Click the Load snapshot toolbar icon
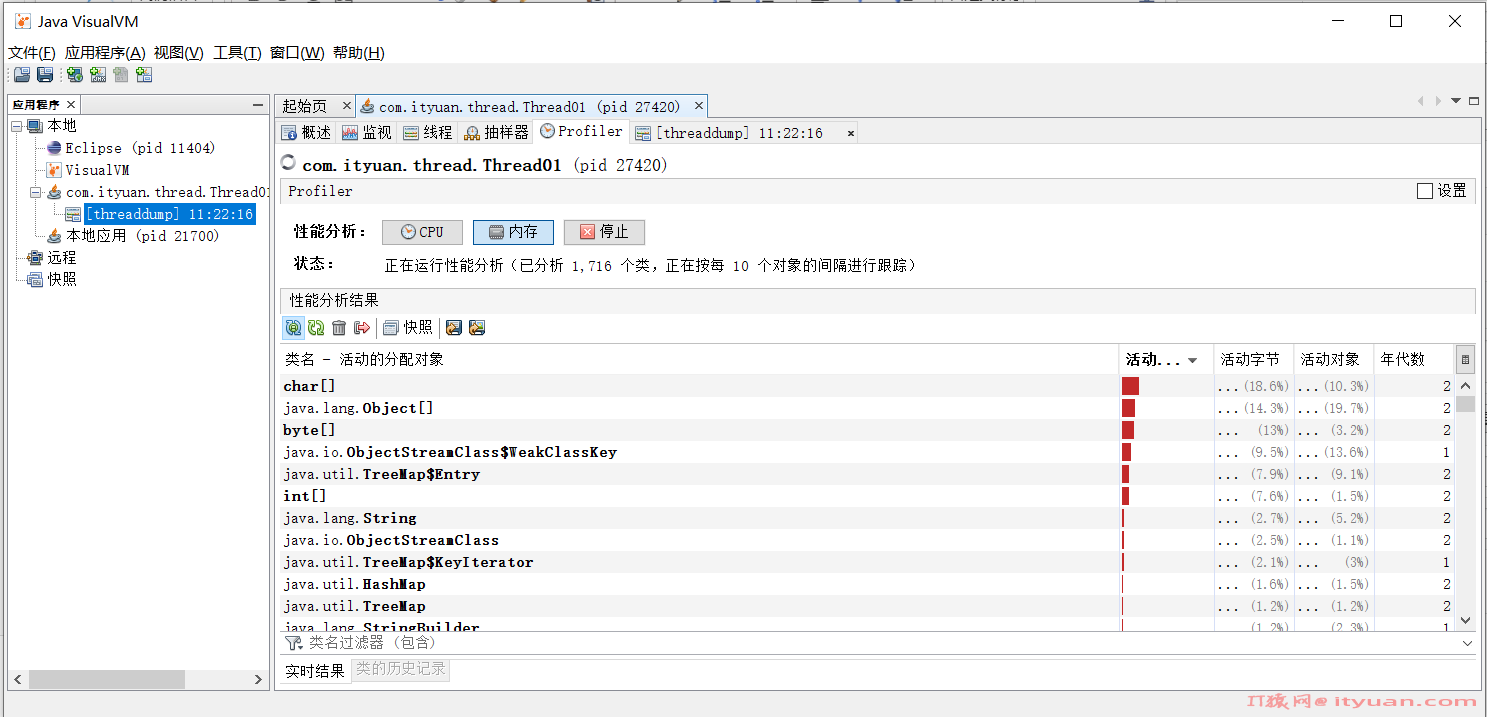 pyautogui.click(x=22, y=75)
